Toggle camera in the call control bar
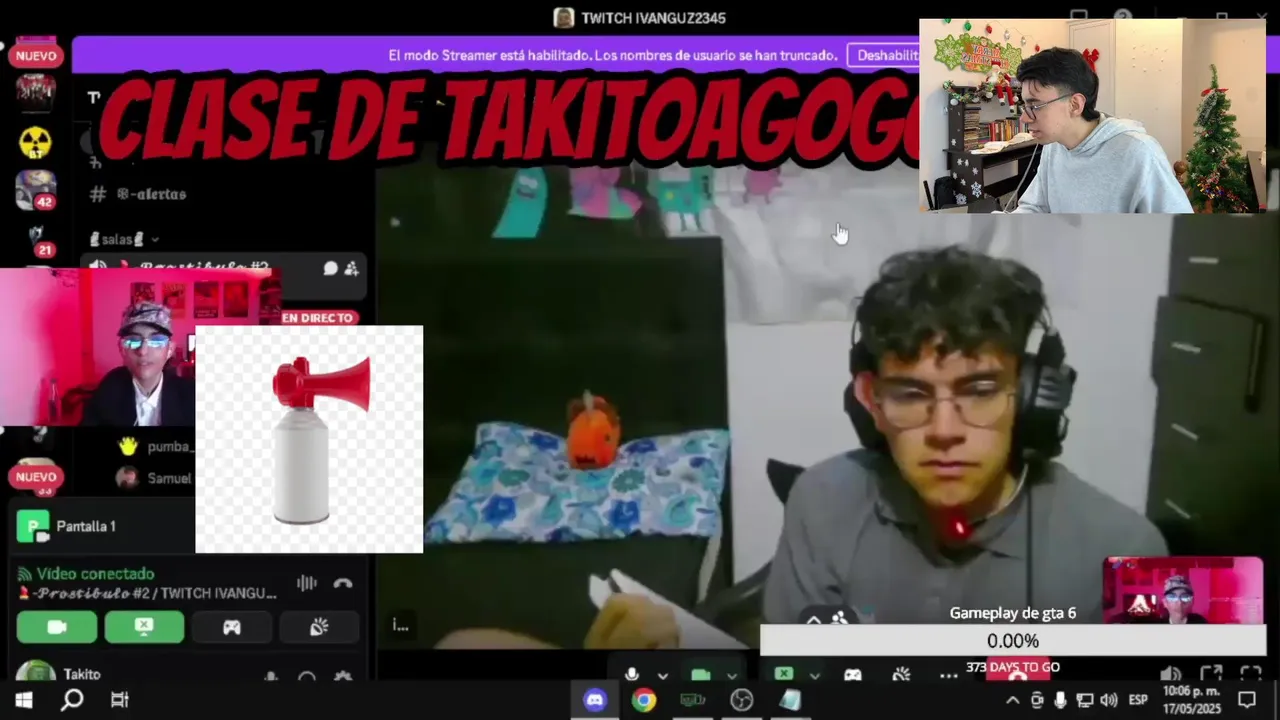The width and height of the screenshot is (1280, 720). point(701,675)
